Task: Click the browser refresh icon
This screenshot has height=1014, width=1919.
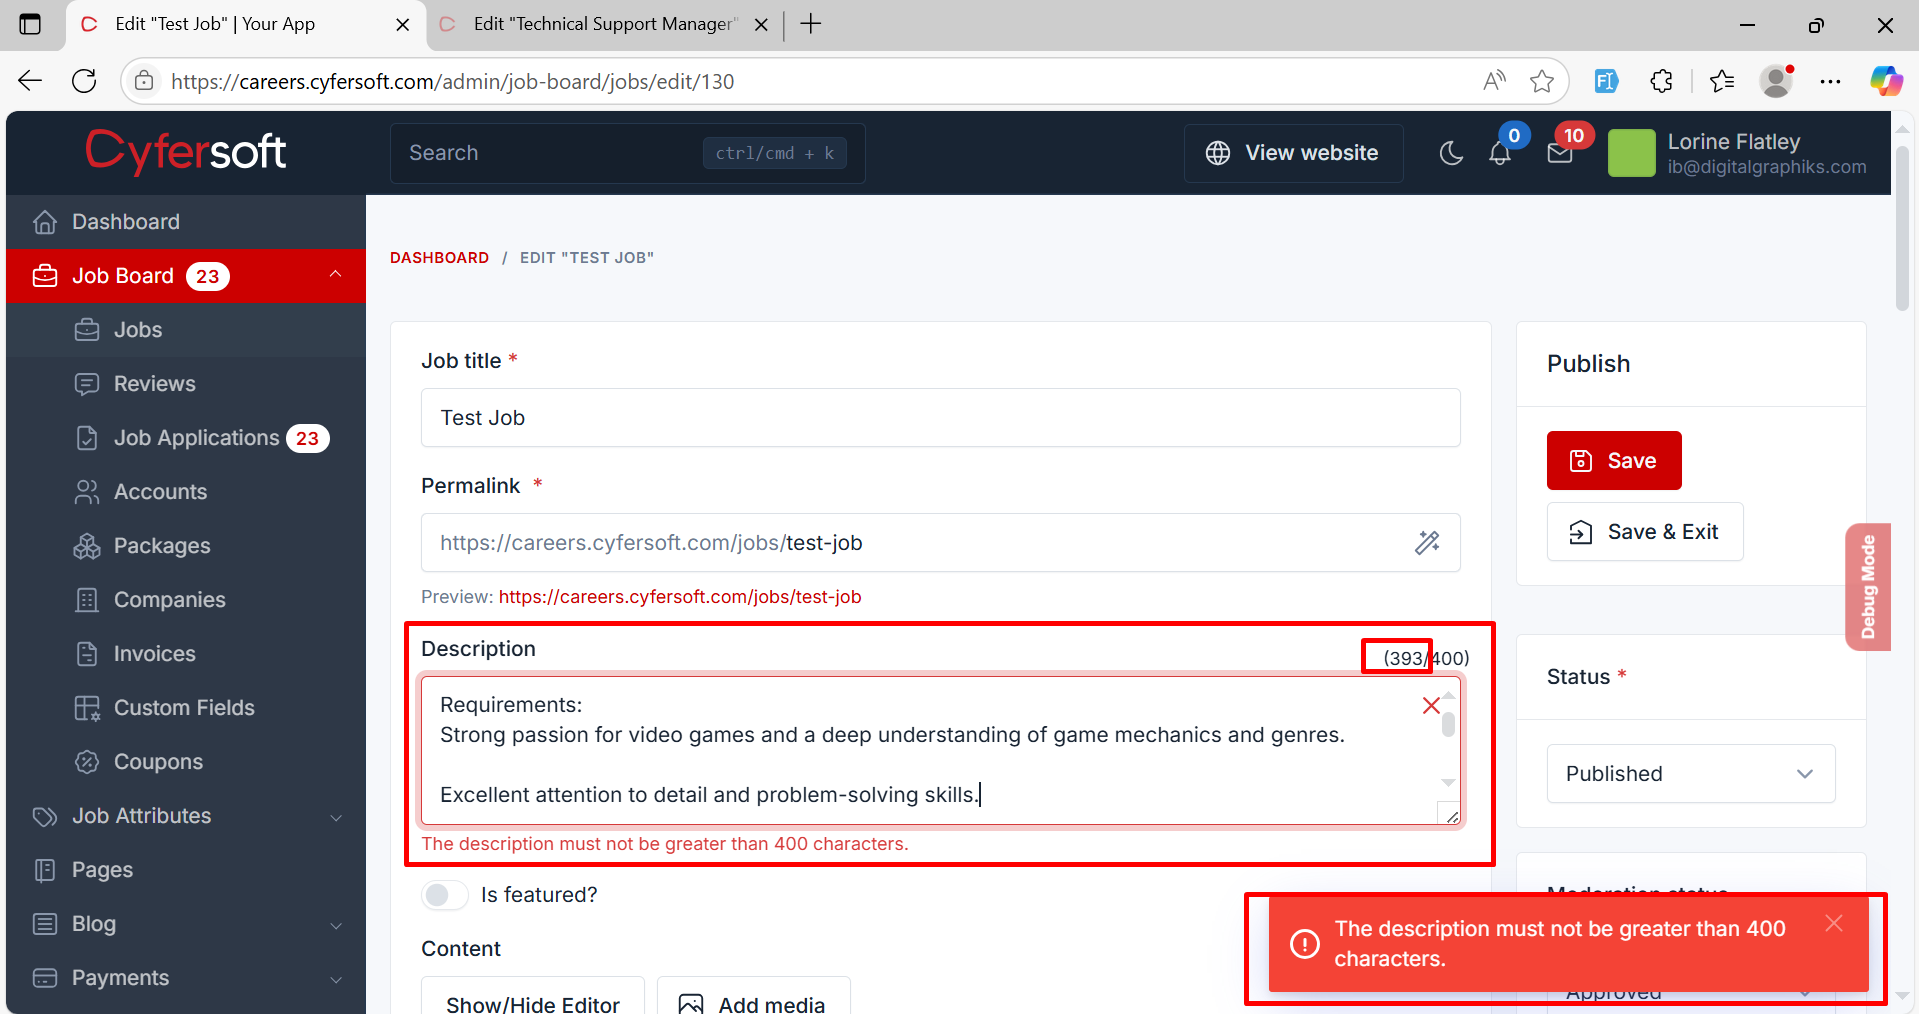Action: 84,81
